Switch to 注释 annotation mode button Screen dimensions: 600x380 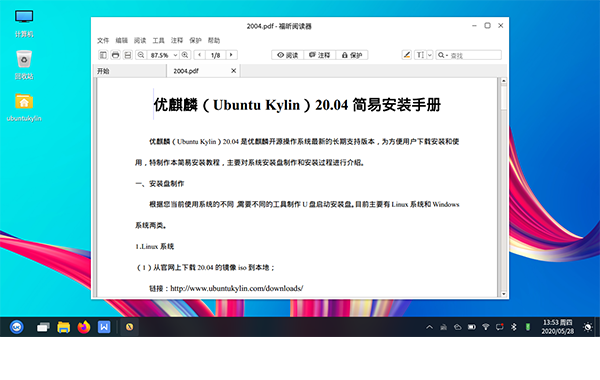(320, 55)
